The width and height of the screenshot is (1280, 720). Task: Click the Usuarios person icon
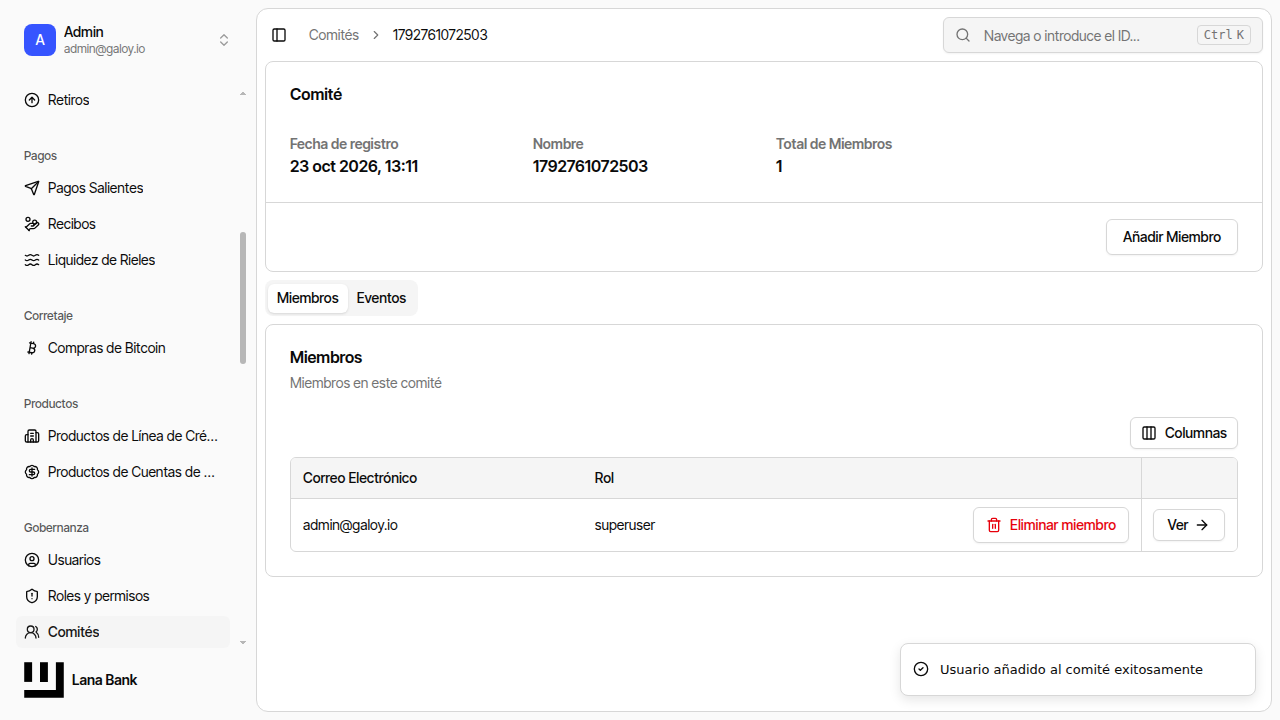tap(32, 560)
